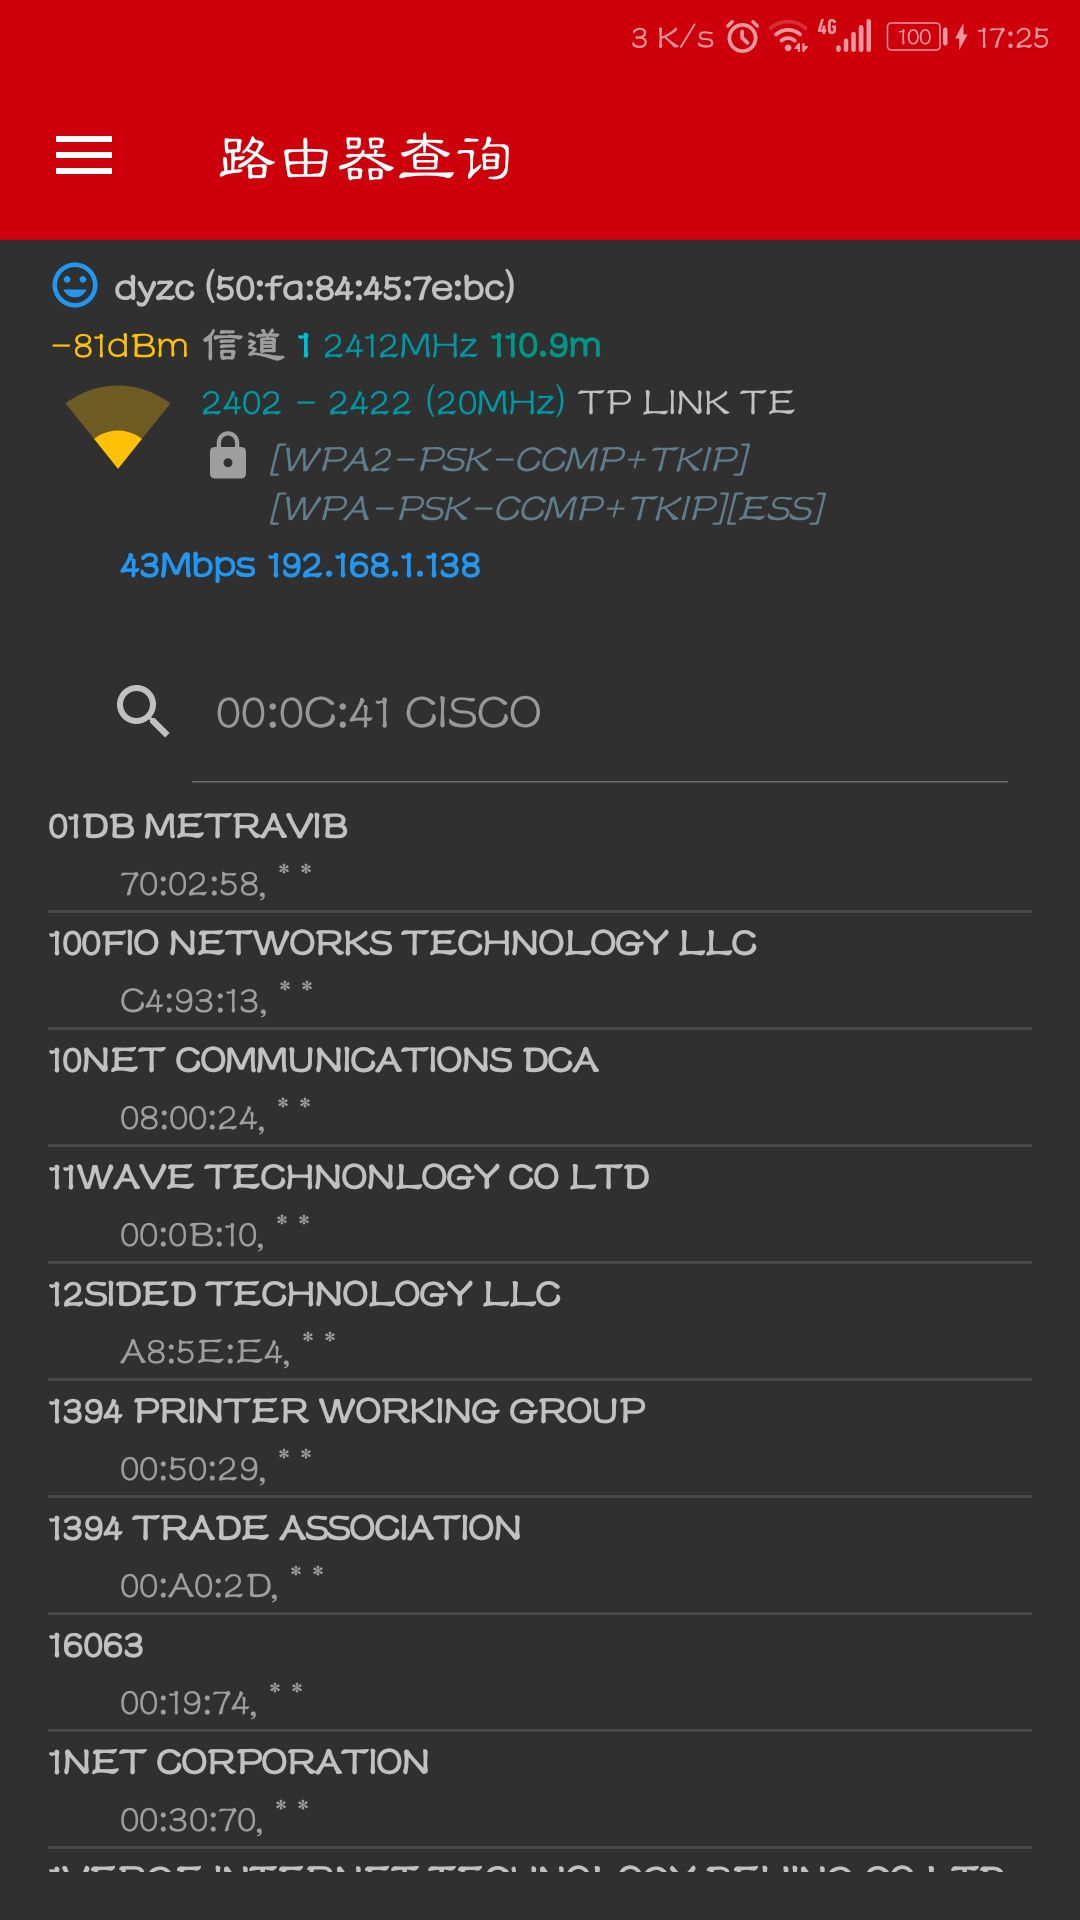Open the IP address 192.168.1.138
Screen dimensions: 1080x1920
pyautogui.click(x=373, y=565)
